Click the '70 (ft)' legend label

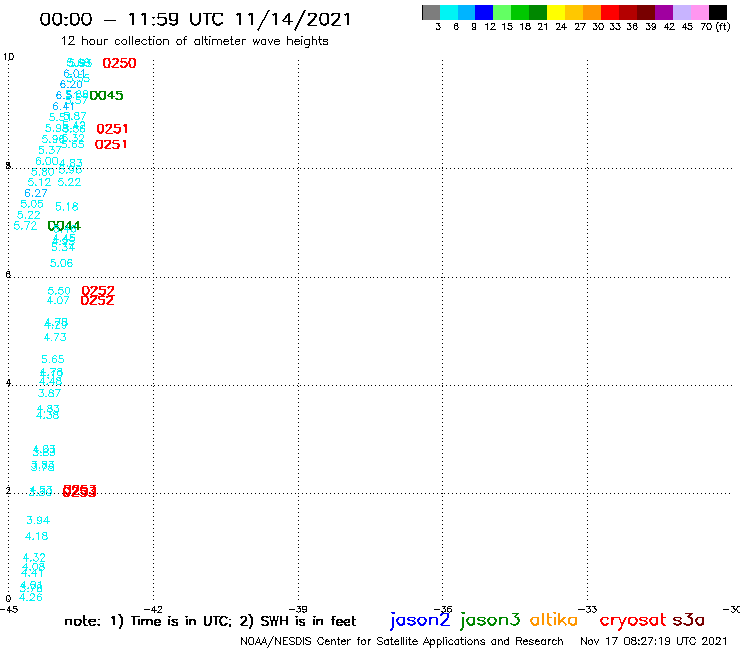[x=715, y=26]
